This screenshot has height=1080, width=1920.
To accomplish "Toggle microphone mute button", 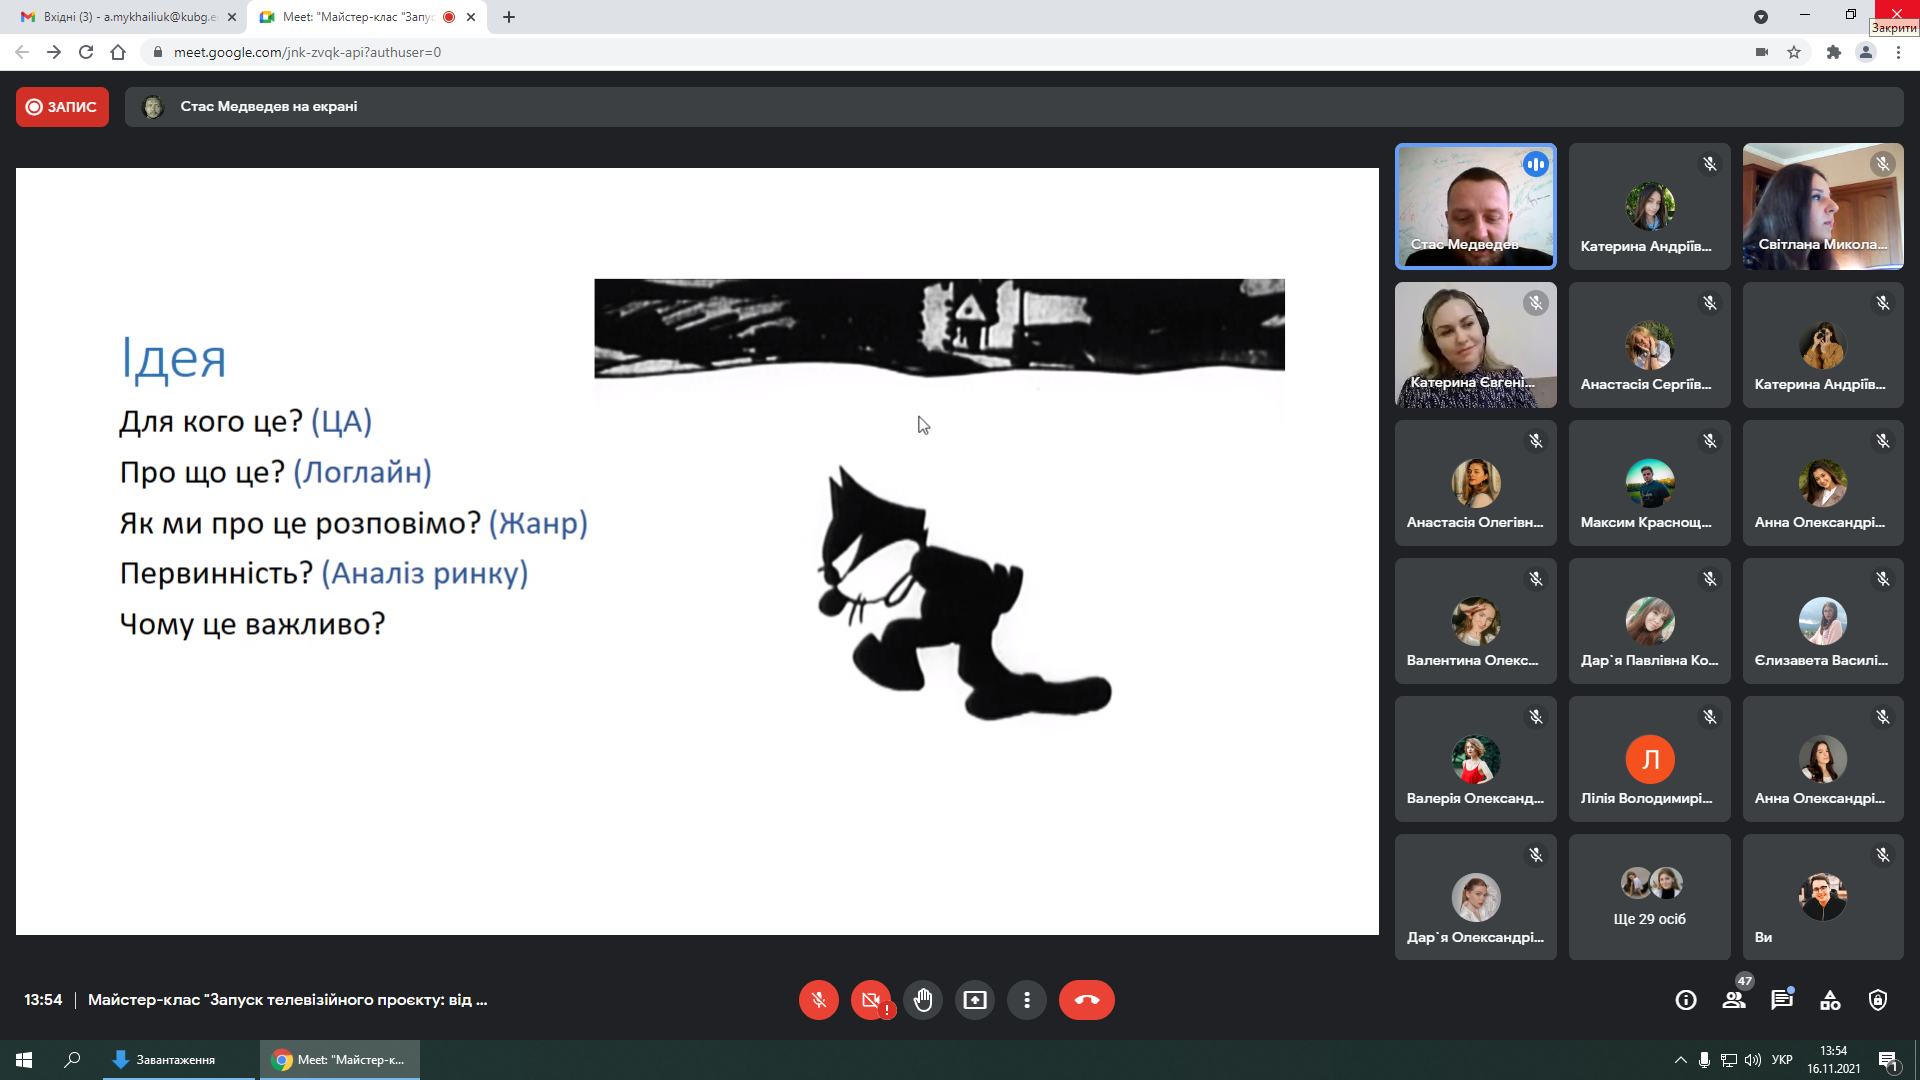I will coord(818,1000).
